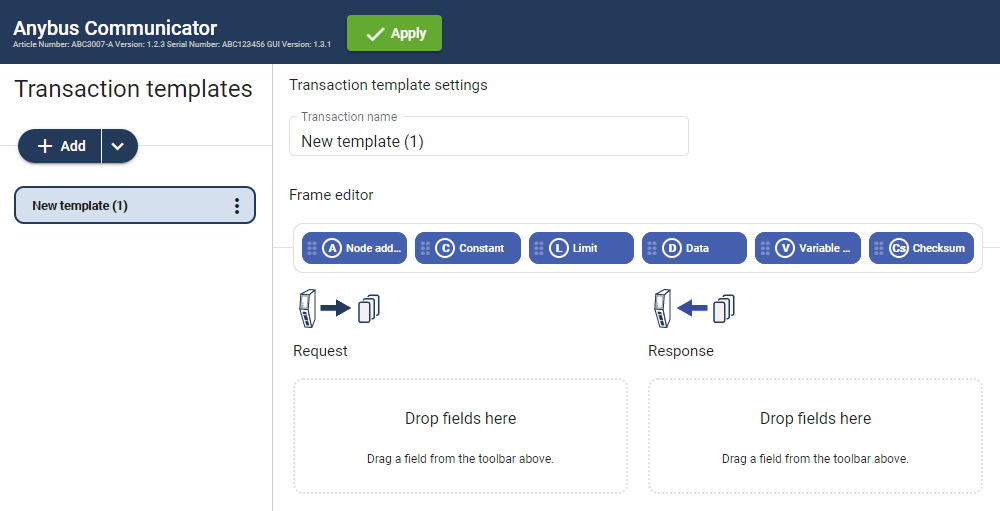Screen dimensions: 1000x511
Task: Click the drag handle of Node address chip
Action: 312,248
